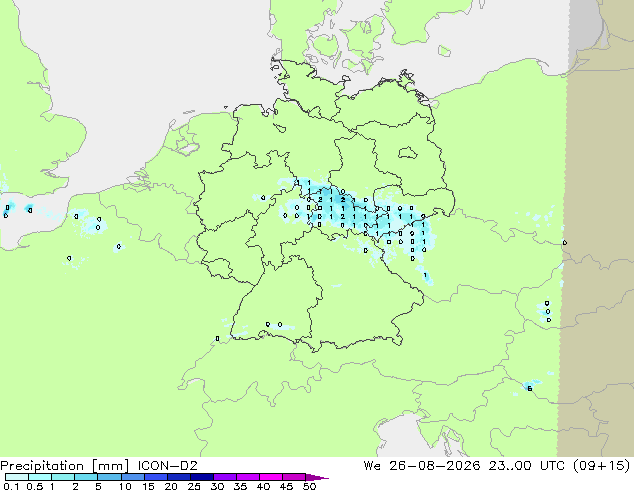This screenshot has height=490, width=634.
Task: Click the '45' legend label
Action: pyautogui.click(x=286, y=486)
